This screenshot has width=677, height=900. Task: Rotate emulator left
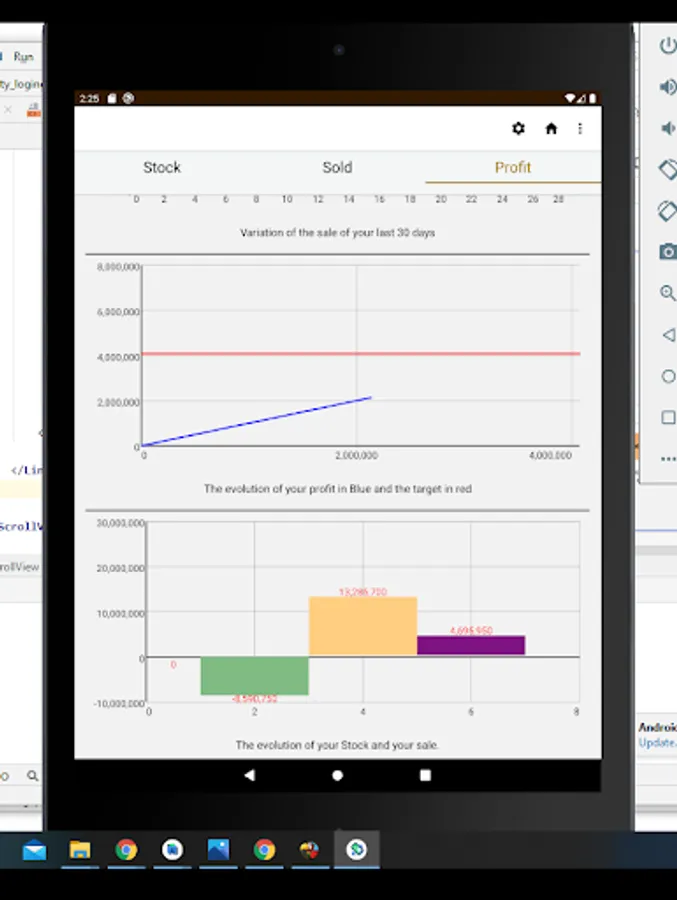pos(668,169)
